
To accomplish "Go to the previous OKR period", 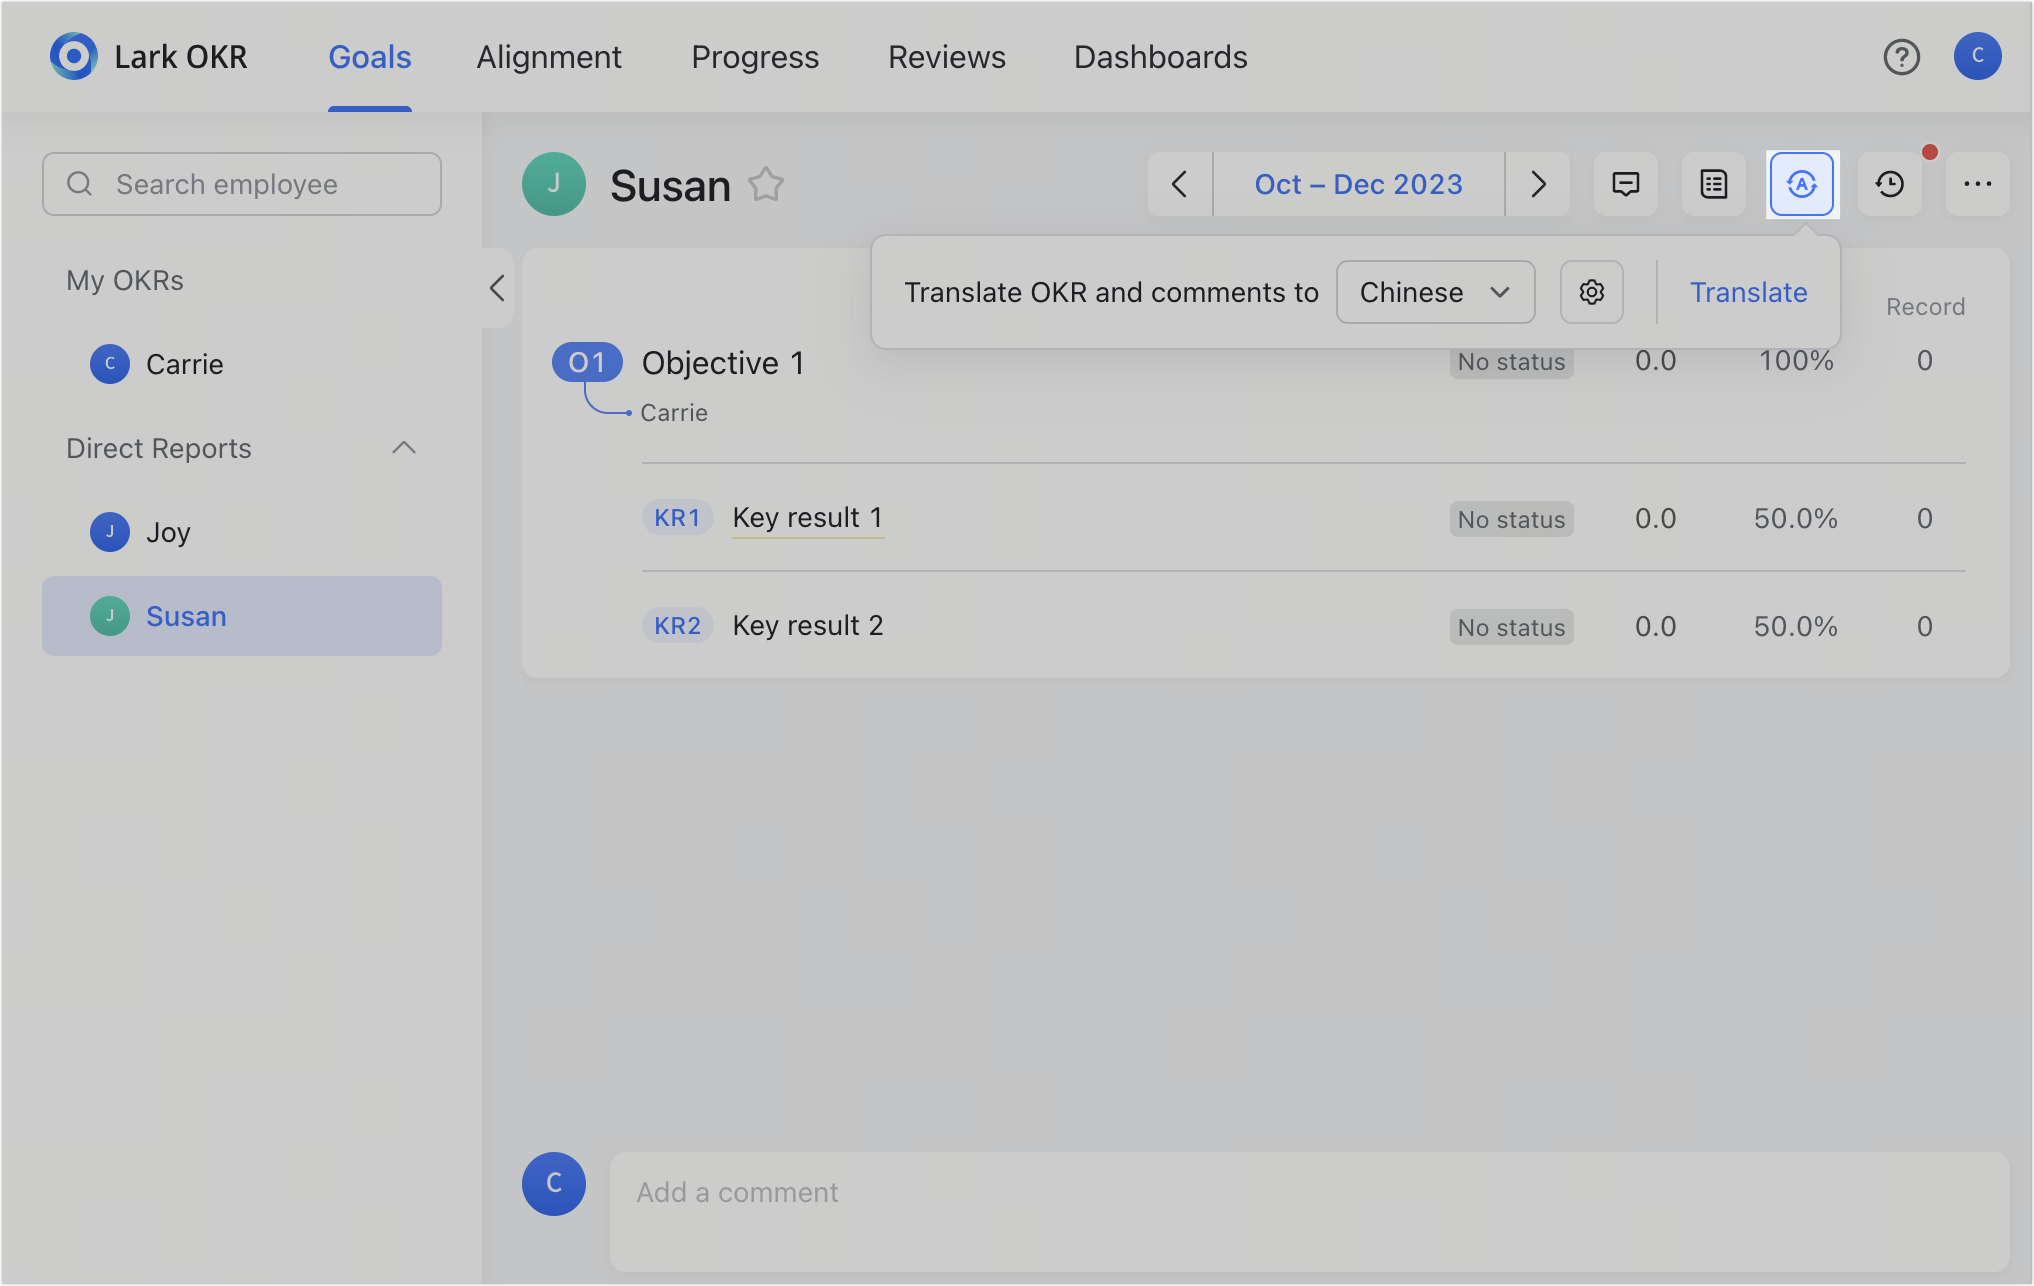I will [1180, 184].
